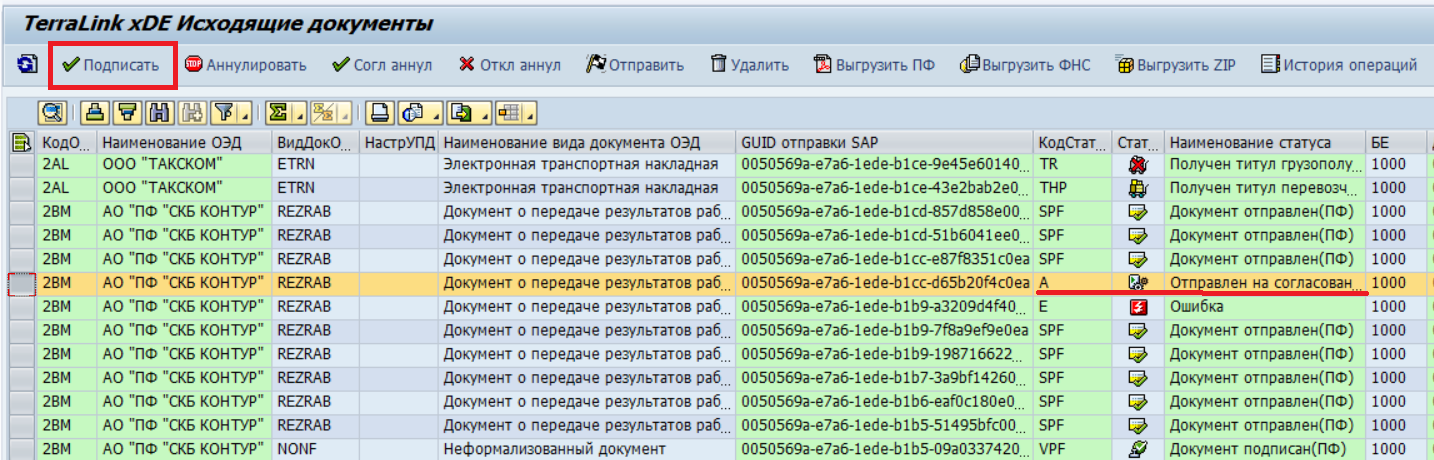The image size is (1434, 460).
Task: Click the sort descending icon
Action: point(127,112)
